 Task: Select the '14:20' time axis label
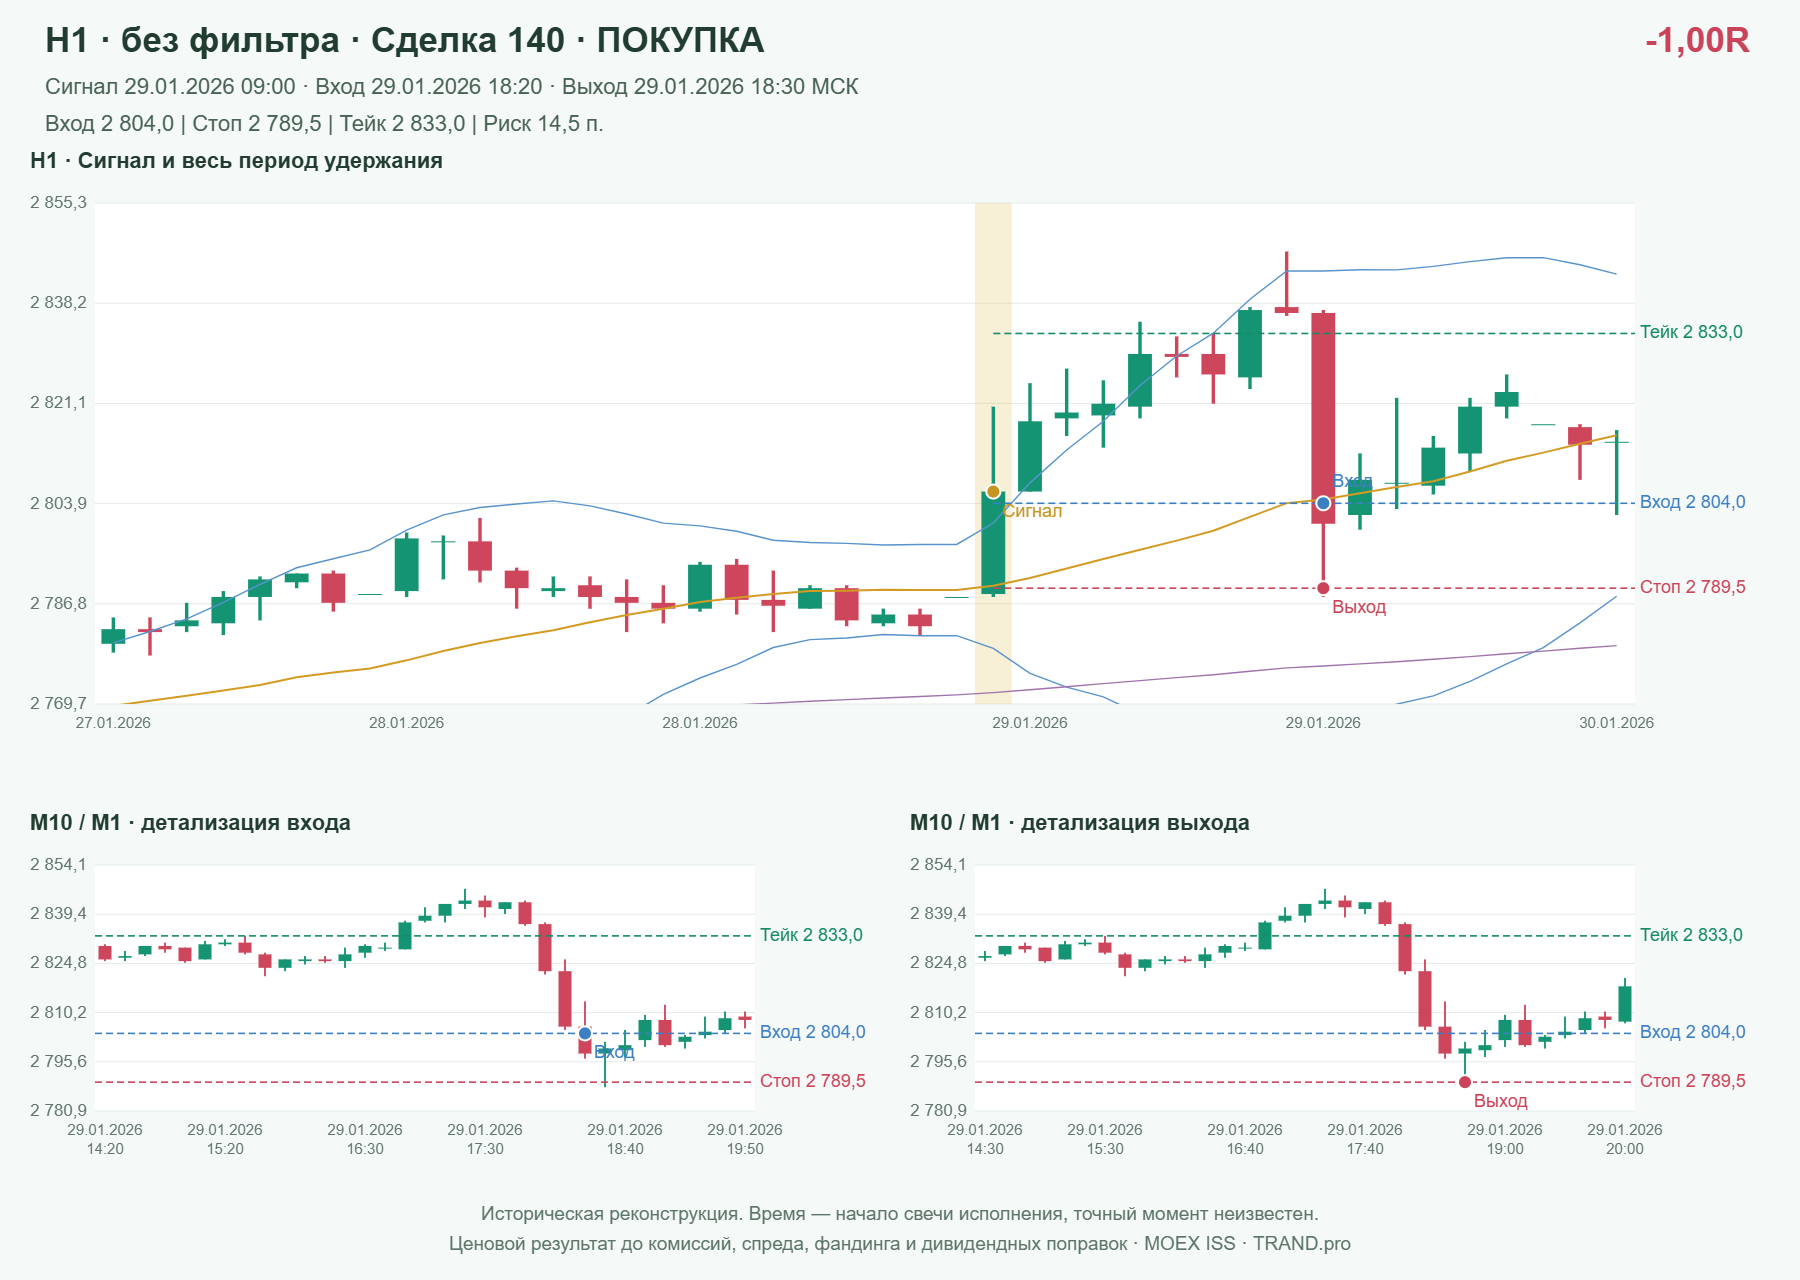coord(105,1149)
